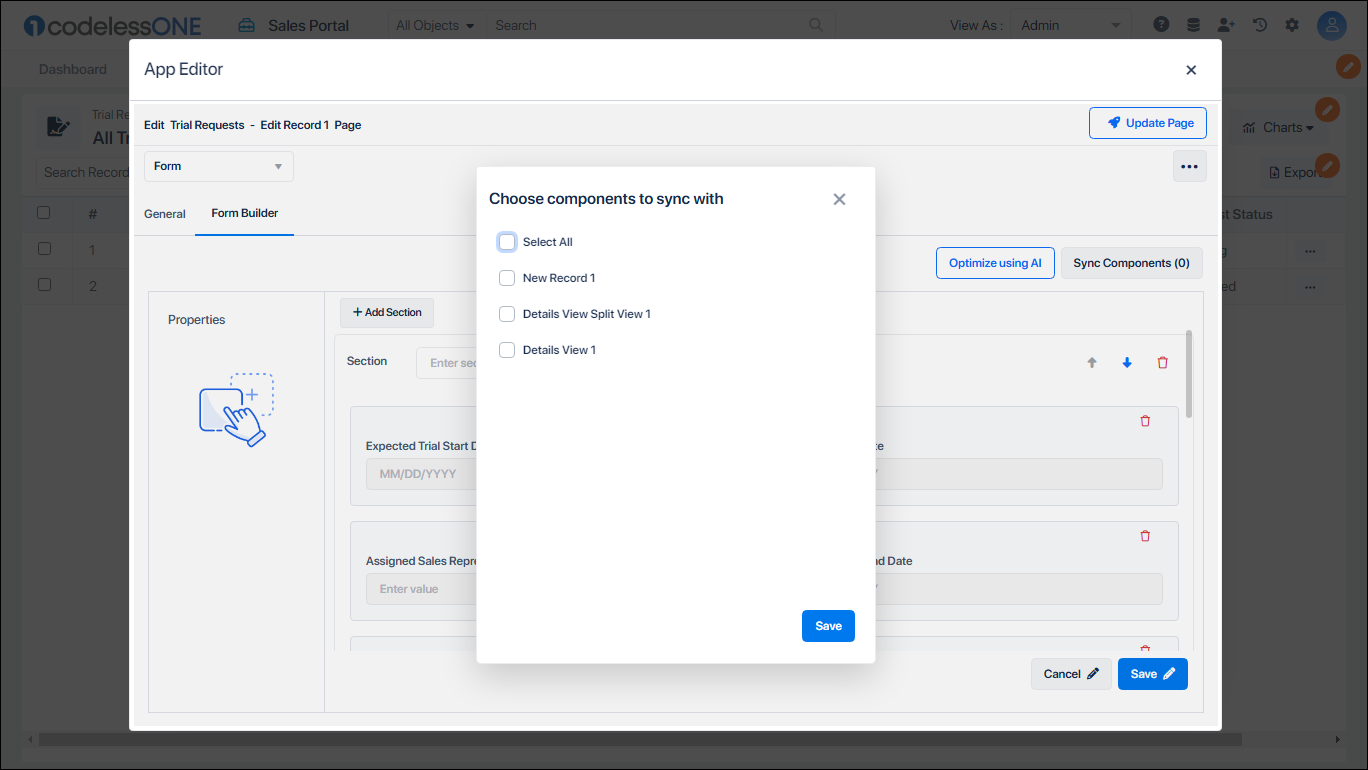Check Details View Split View 1

pos(507,314)
